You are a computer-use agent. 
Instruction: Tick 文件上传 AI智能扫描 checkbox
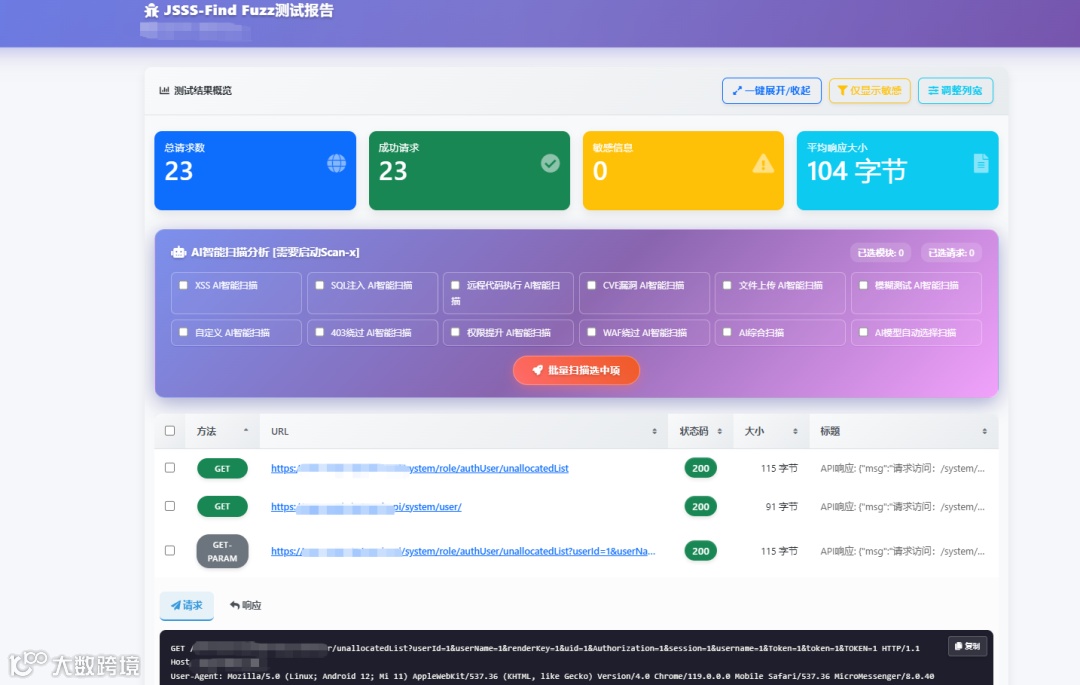pos(727,285)
